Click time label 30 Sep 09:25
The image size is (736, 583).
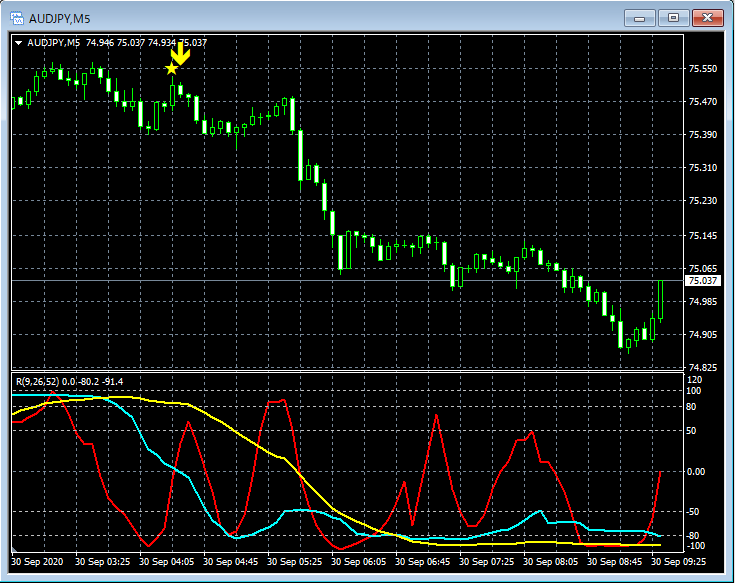(x=679, y=562)
